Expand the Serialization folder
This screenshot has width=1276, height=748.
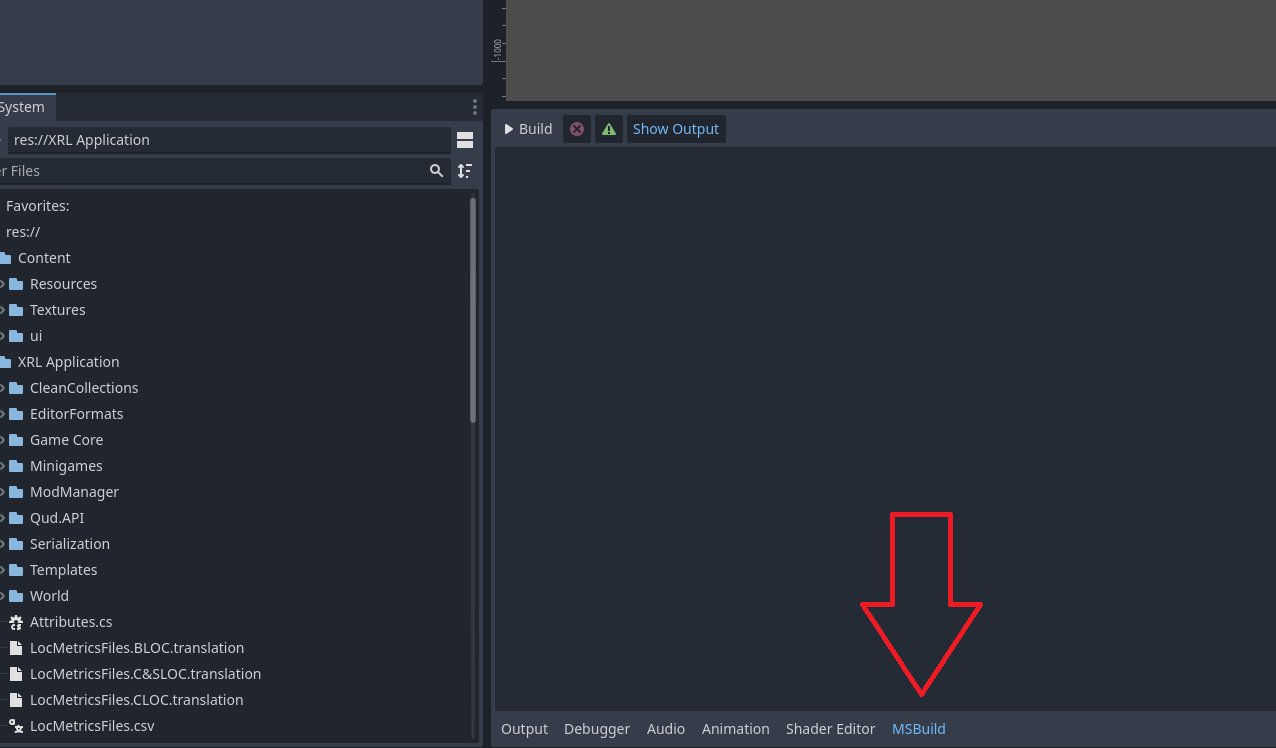pos(3,544)
